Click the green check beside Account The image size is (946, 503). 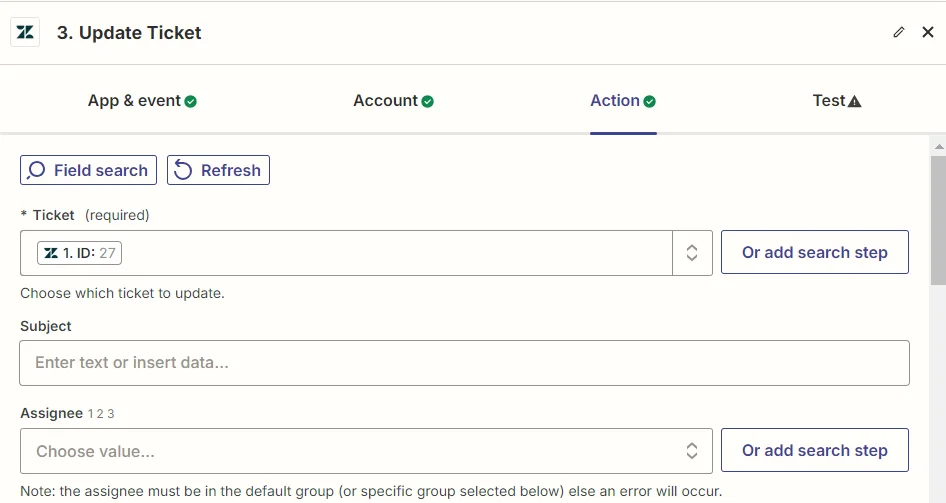tap(428, 101)
